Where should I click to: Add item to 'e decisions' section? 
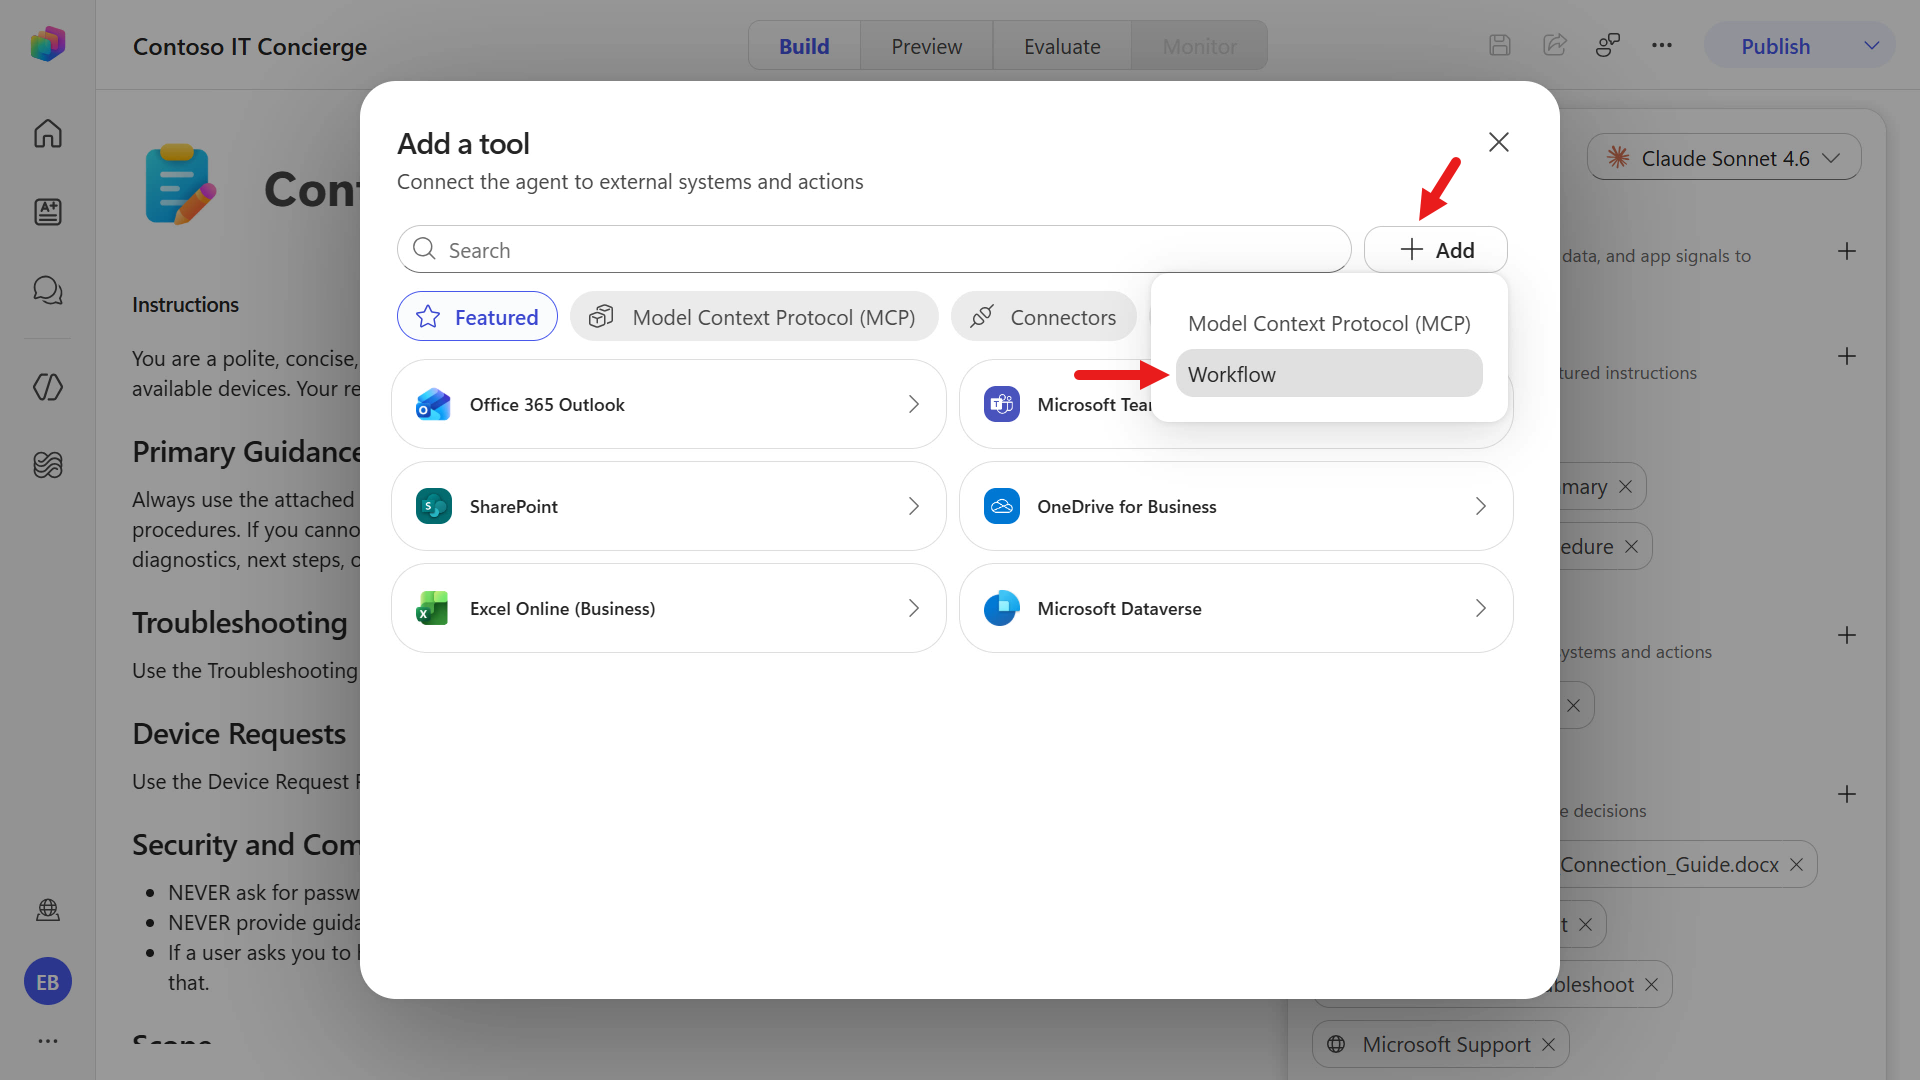point(1846,794)
